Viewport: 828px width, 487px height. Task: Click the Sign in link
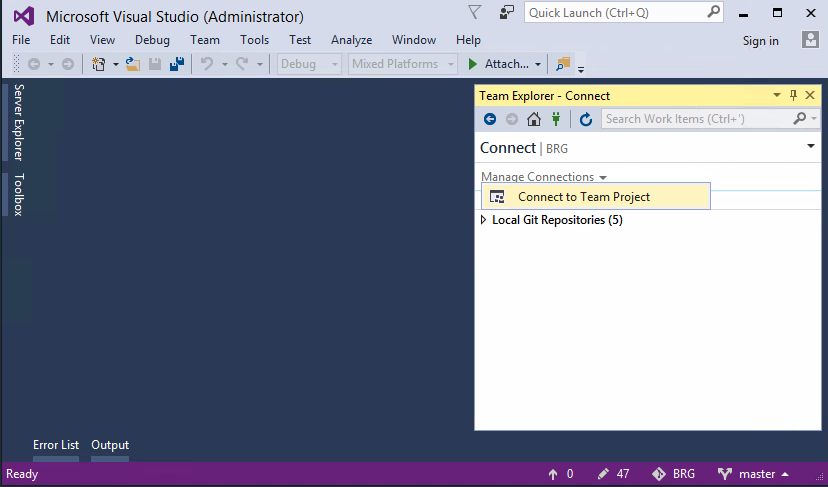760,41
